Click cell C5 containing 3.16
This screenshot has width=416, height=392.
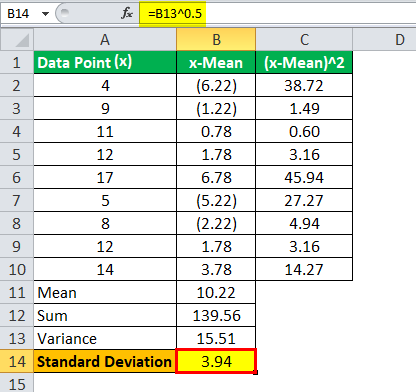coord(304,154)
